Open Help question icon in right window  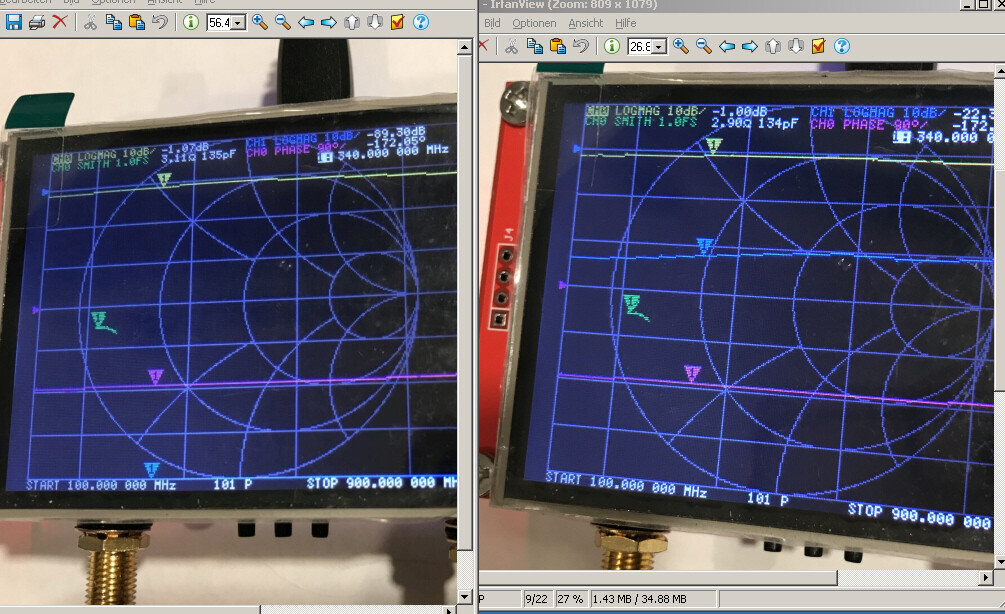click(842, 46)
